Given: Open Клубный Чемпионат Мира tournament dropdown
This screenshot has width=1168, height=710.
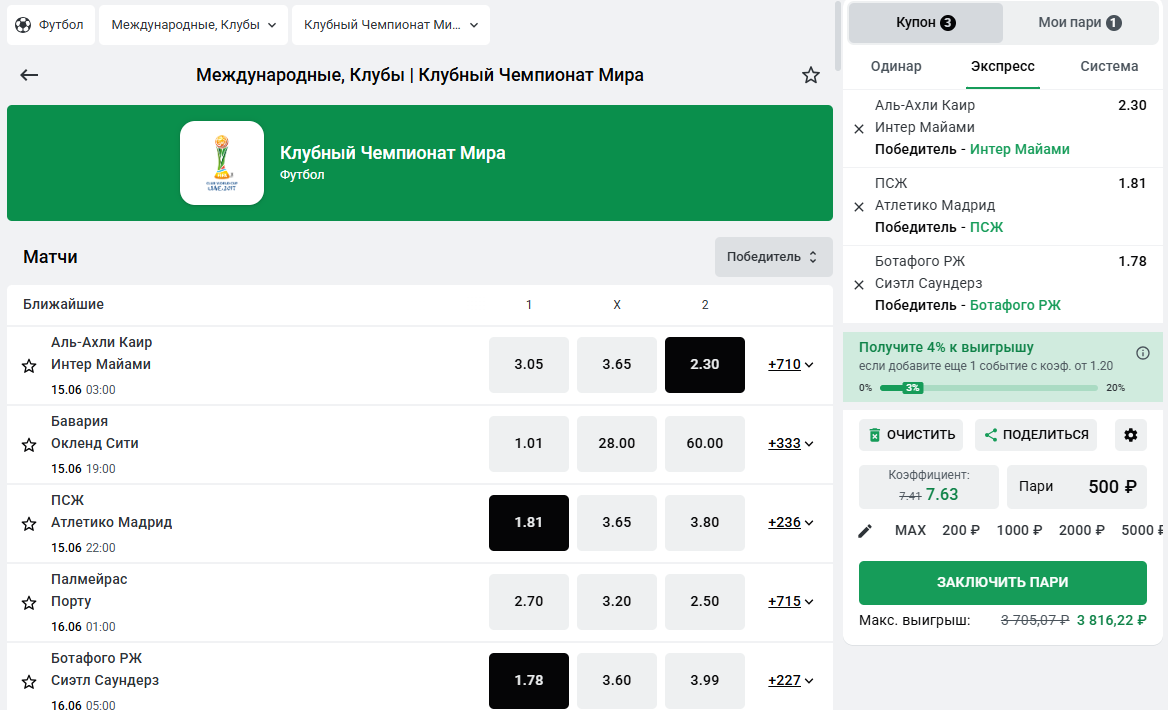Looking at the screenshot, I should pos(390,25).
